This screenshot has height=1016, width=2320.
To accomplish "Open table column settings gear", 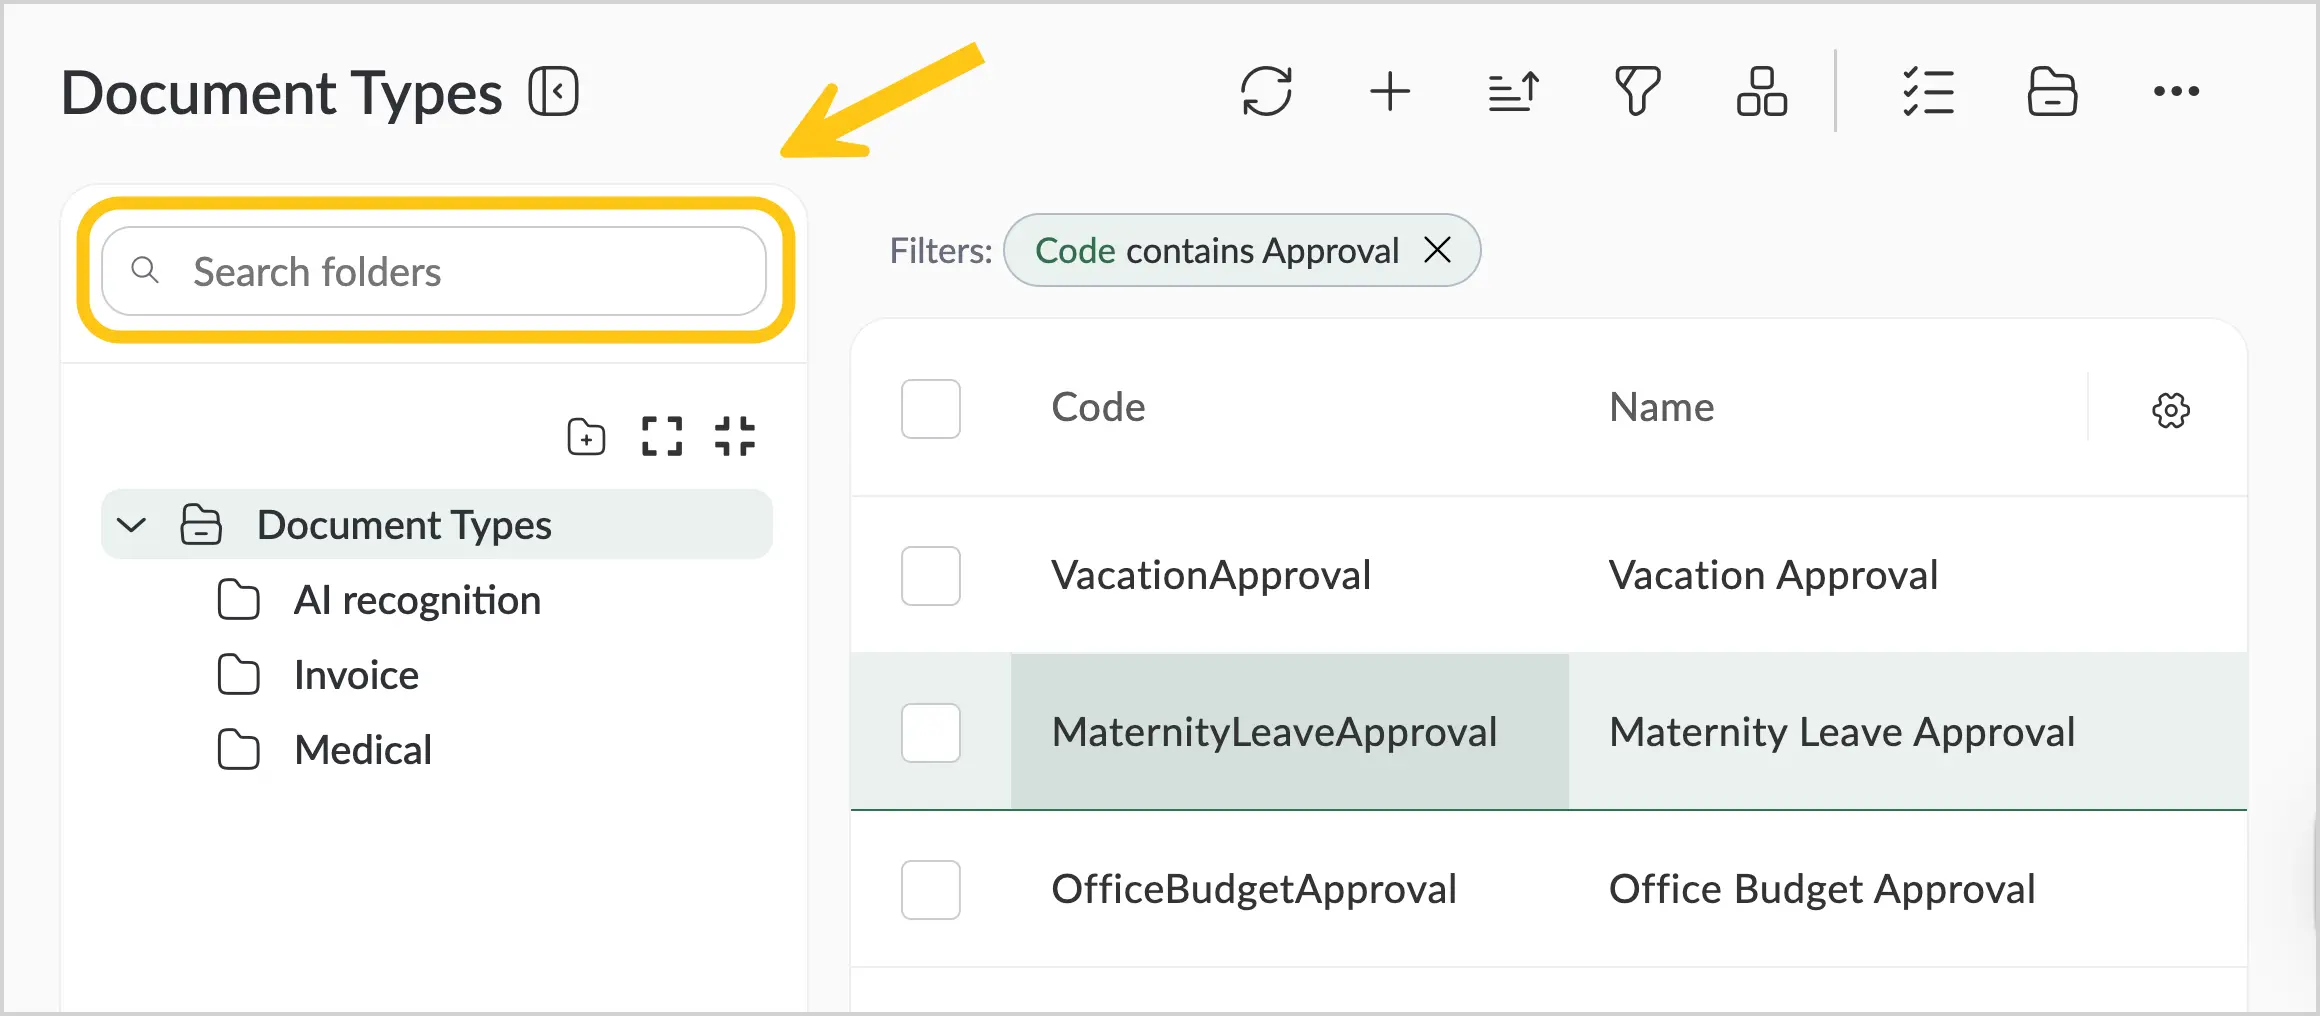I will click(x=2170, y=410).
